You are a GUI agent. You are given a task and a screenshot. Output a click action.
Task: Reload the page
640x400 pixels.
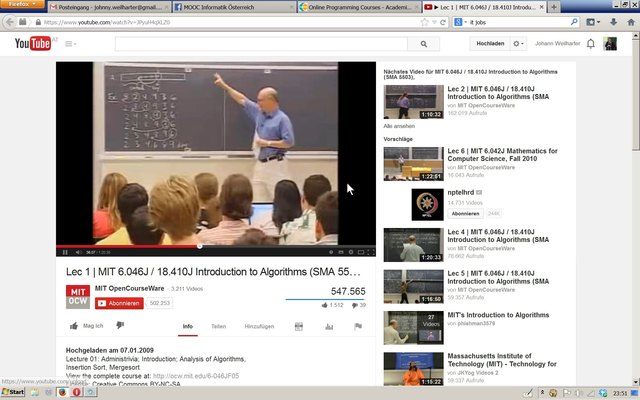point(443,22)
